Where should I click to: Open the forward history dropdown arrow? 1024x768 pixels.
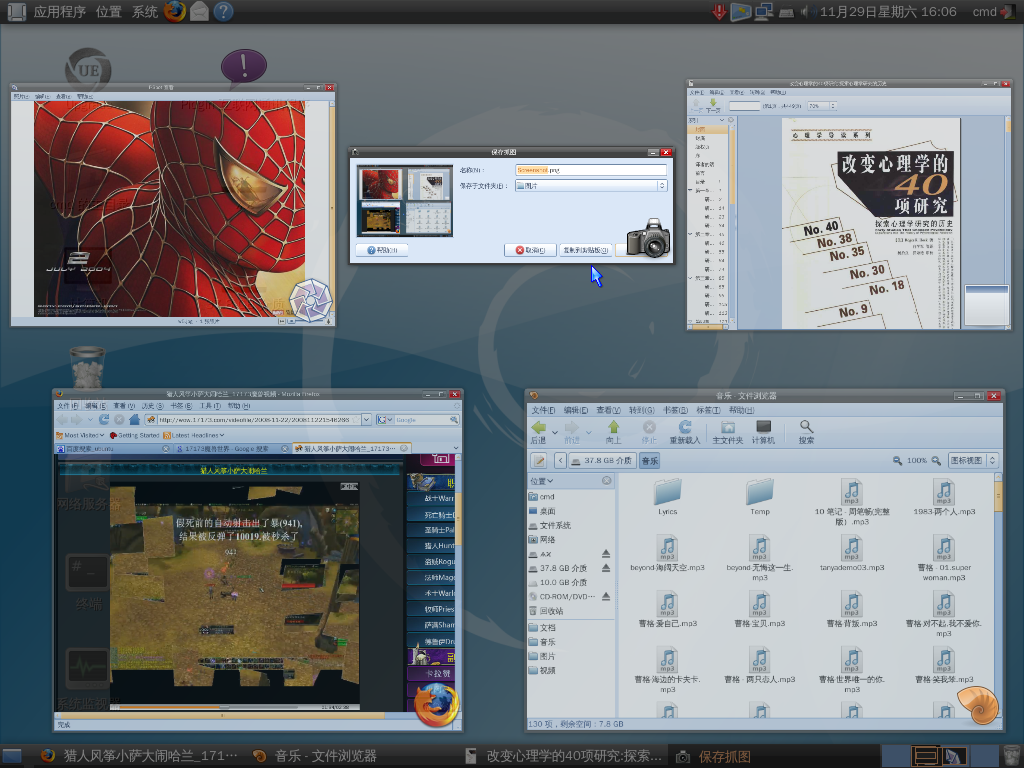tap(588, 432)
